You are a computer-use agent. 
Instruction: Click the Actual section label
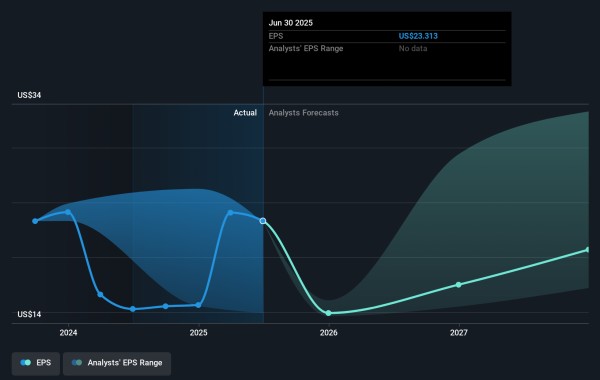pos(245,113)
